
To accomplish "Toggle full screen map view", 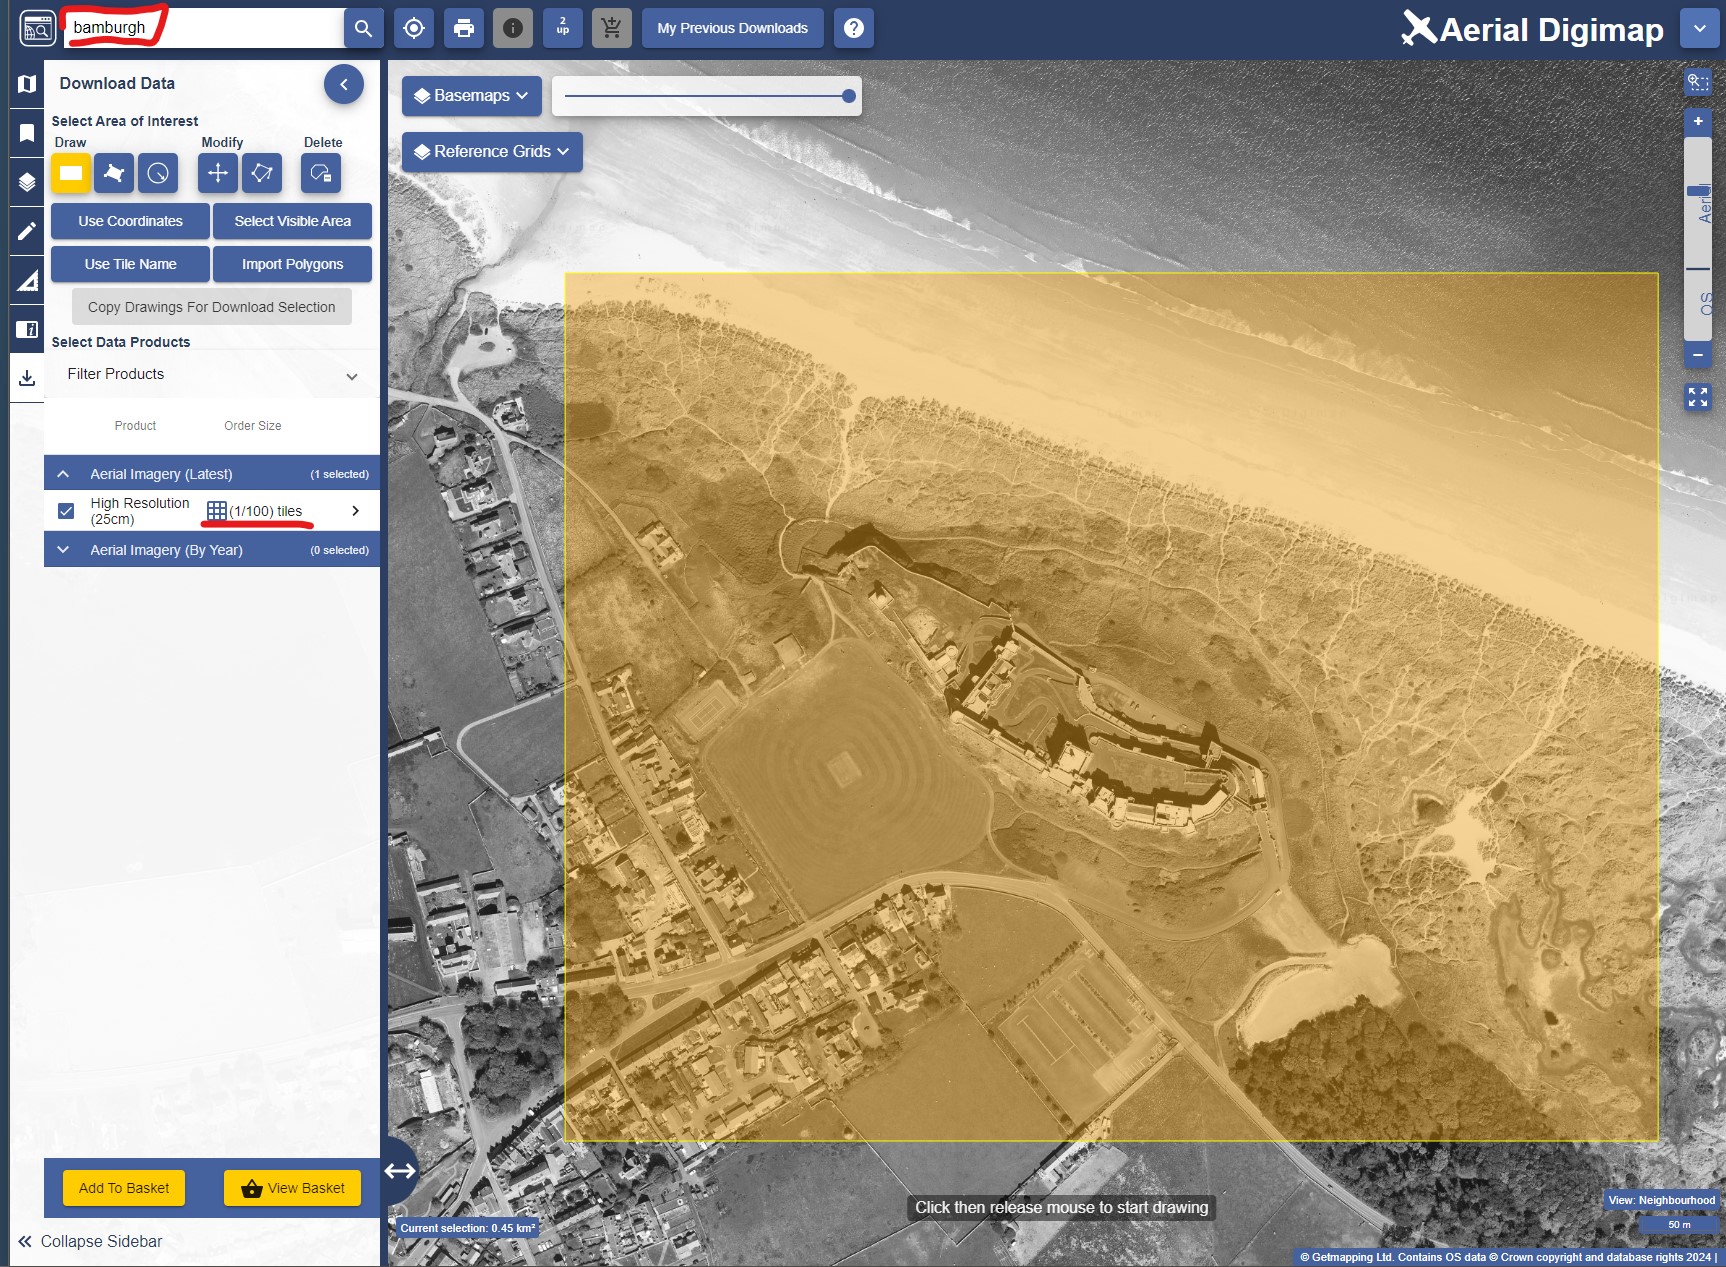I will (x=1698, y=397).
